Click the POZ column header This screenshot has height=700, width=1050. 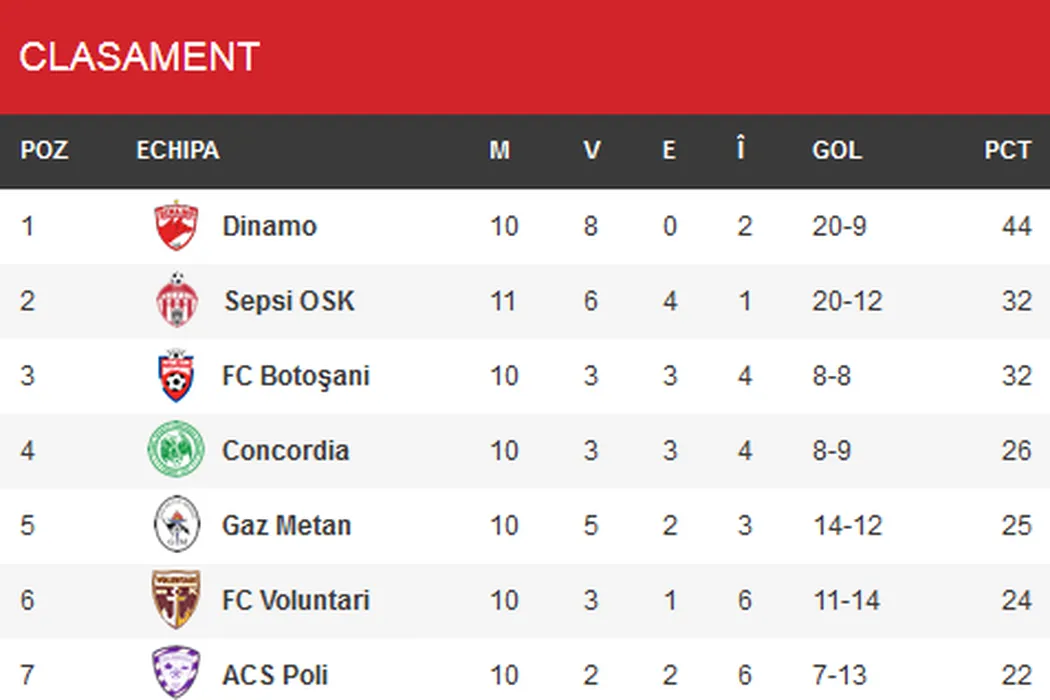tap(45, 150)
